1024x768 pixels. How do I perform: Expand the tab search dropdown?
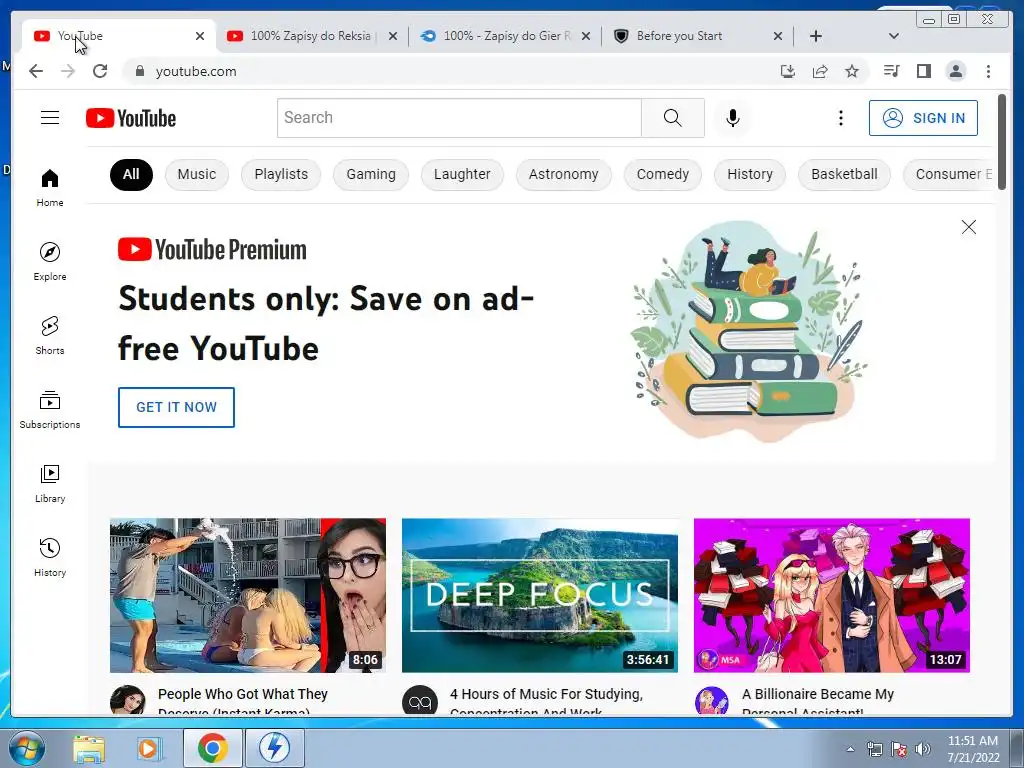(x=894, y=36)
